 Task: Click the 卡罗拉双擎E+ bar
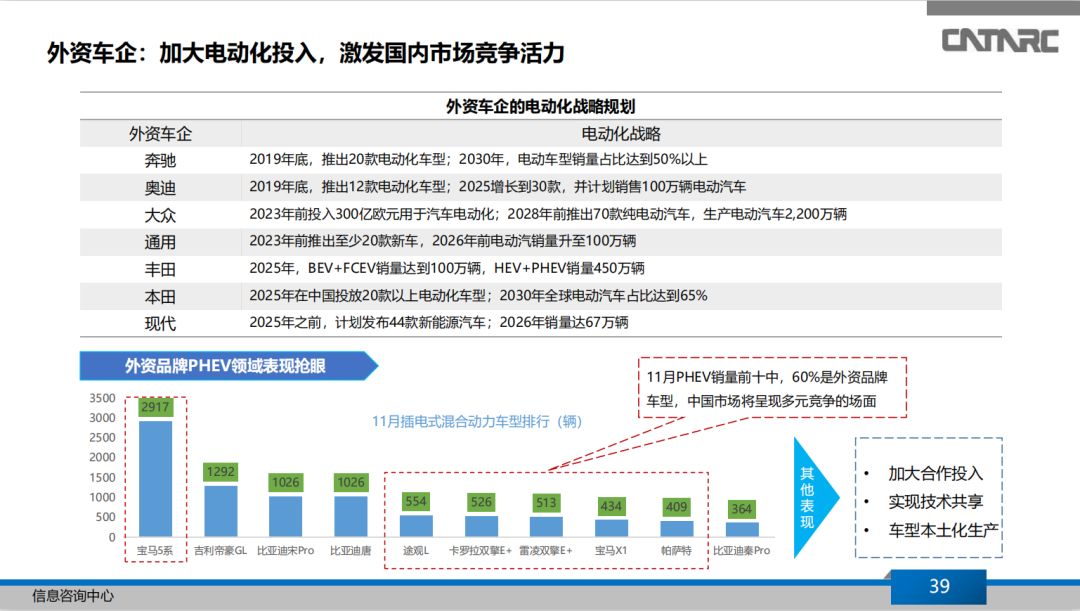[x=481, y=526]
